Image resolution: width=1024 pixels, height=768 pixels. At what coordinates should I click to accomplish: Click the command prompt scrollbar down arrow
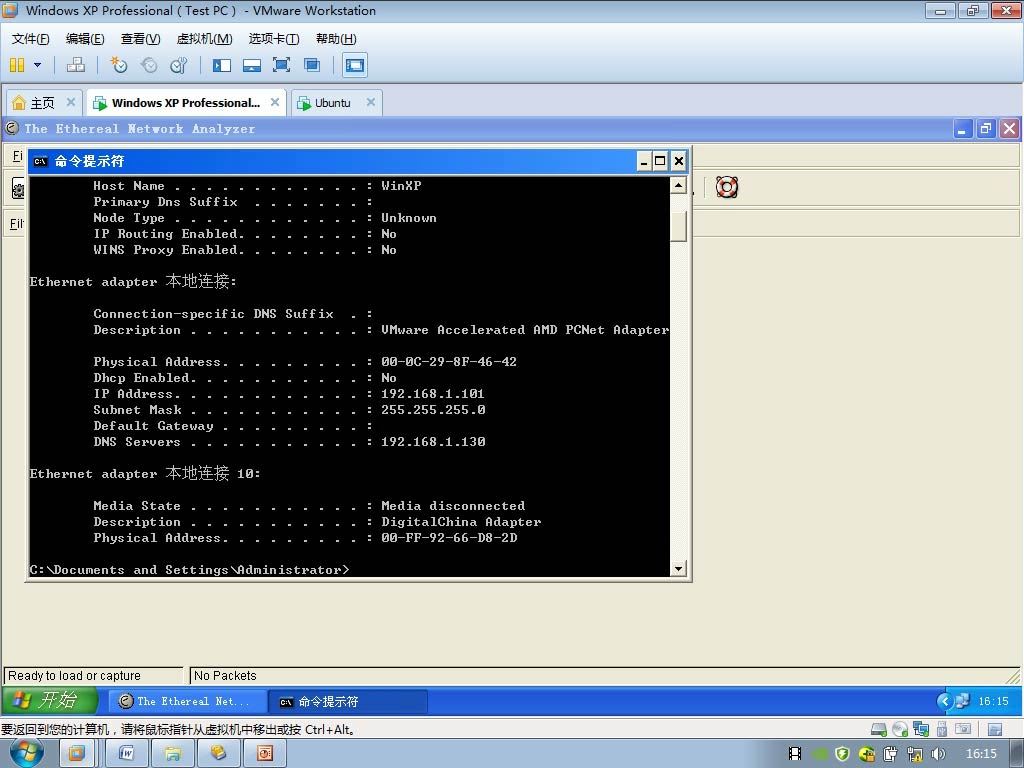click(x=679, y=569)
